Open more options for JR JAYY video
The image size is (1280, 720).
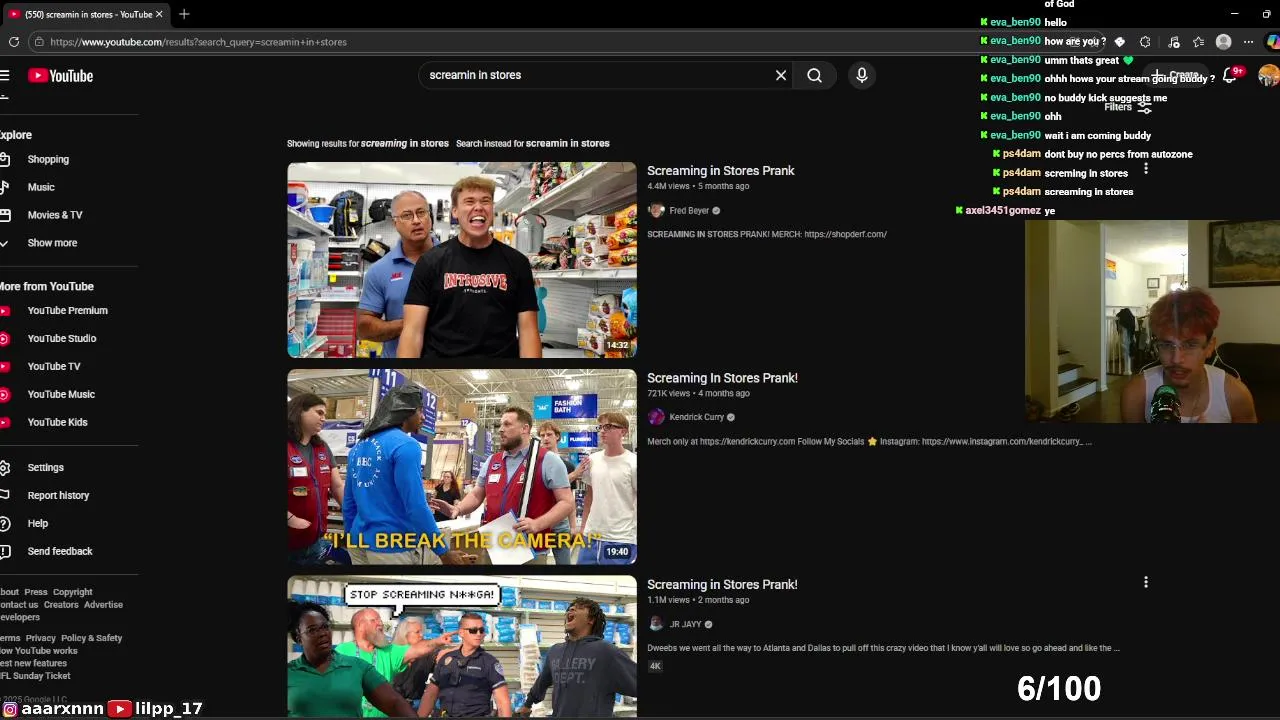(1146, 582)
